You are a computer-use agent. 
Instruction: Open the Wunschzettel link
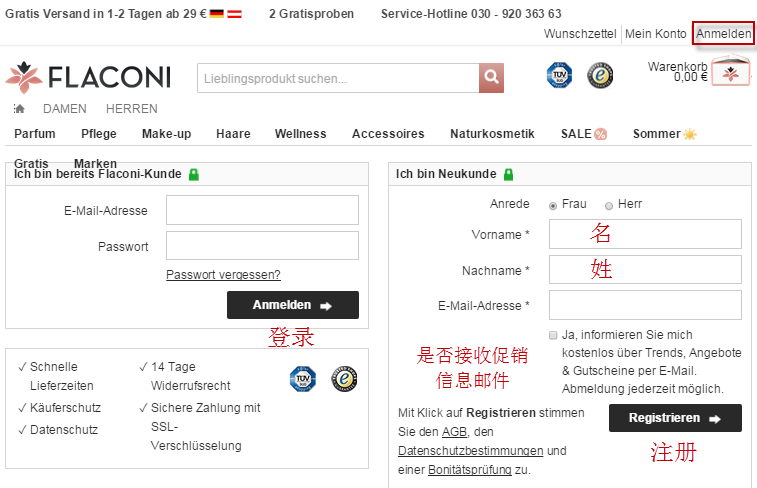coord(580,34)
